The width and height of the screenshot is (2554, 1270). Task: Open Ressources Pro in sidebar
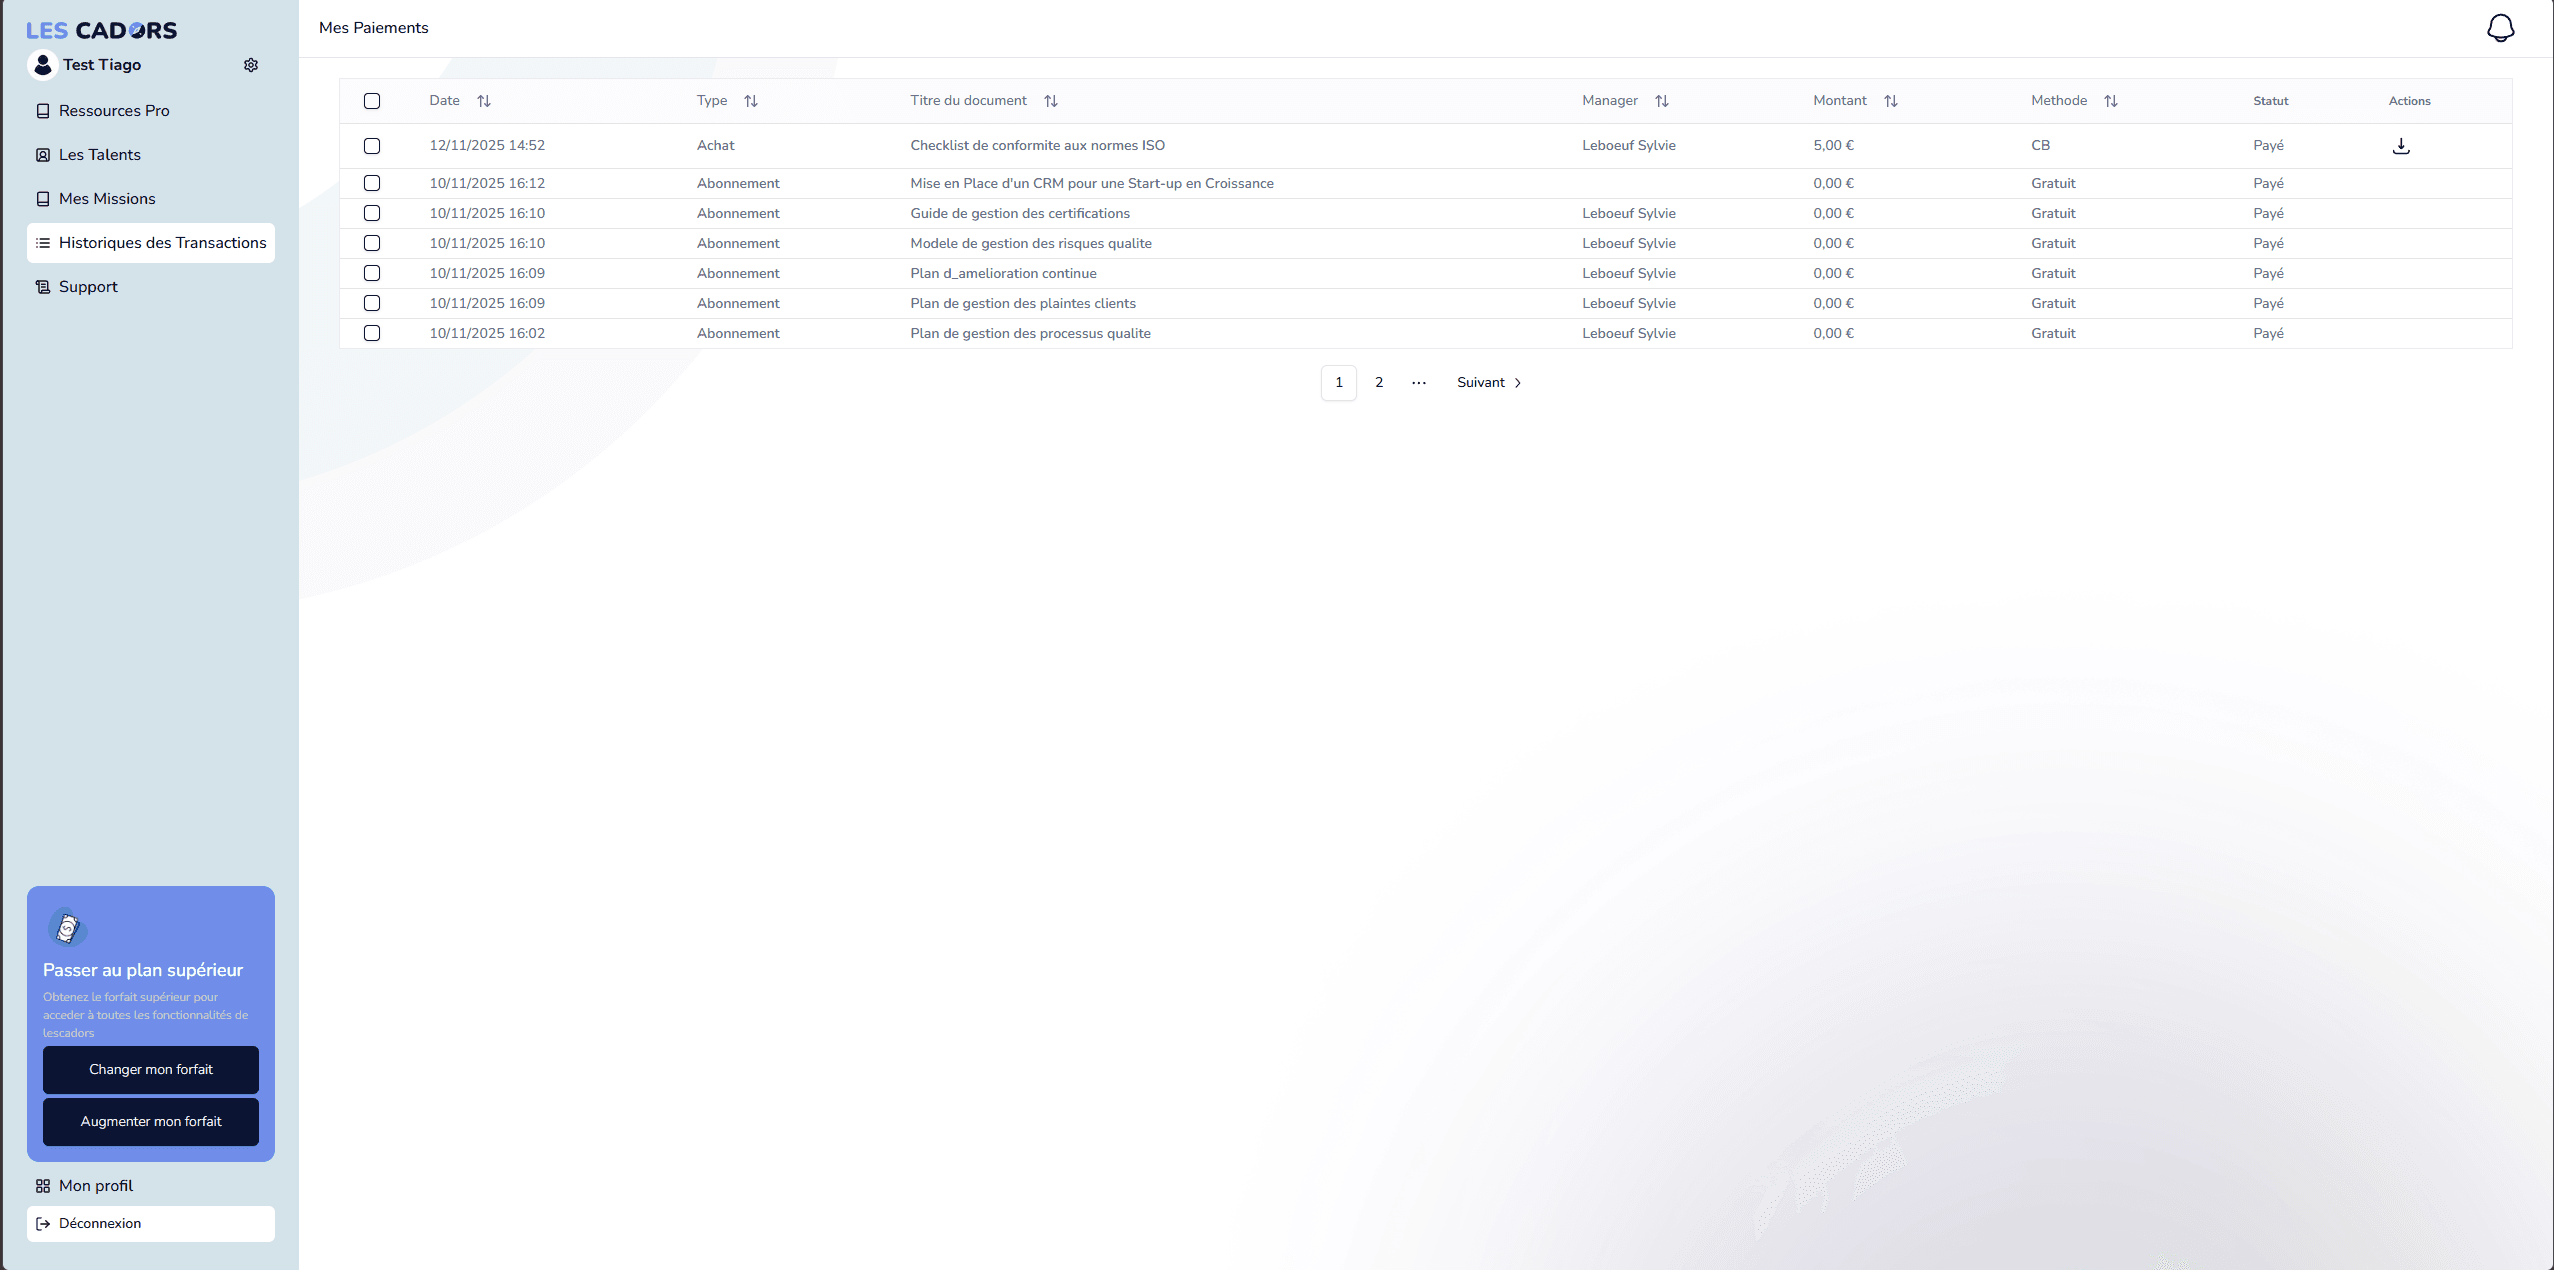(x=151, y=111)
